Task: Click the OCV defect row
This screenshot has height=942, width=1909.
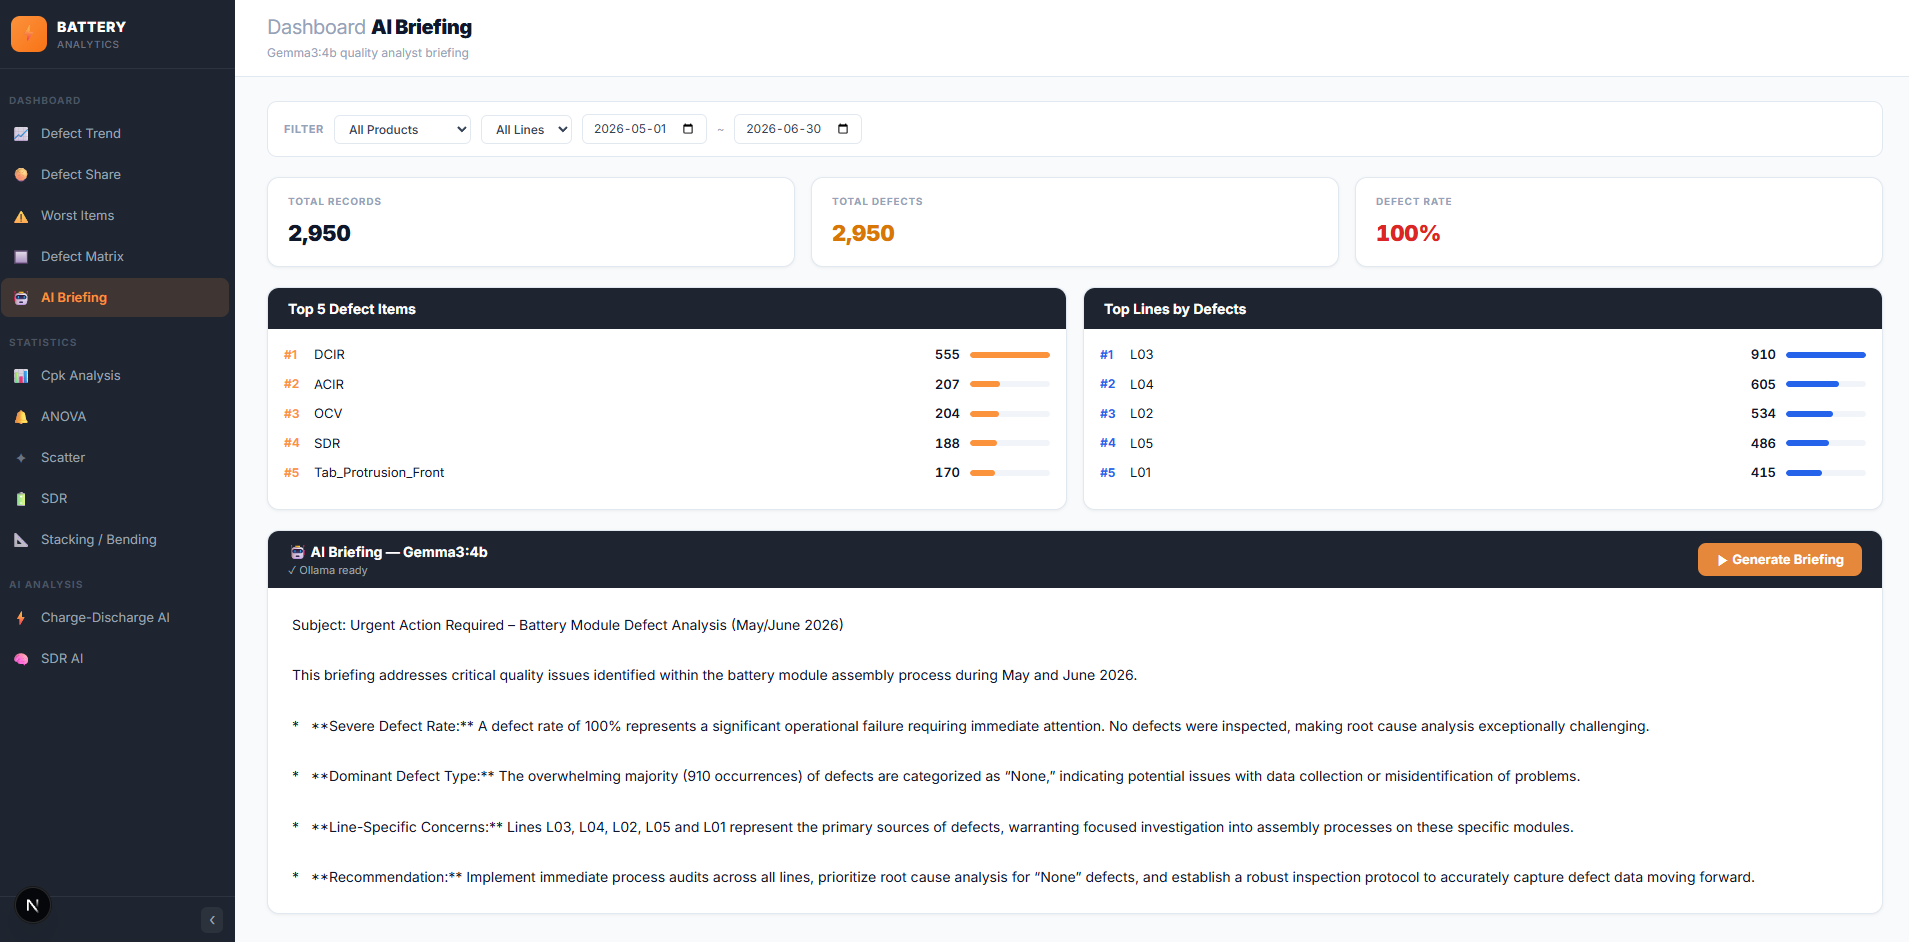Action: point(667,414)
